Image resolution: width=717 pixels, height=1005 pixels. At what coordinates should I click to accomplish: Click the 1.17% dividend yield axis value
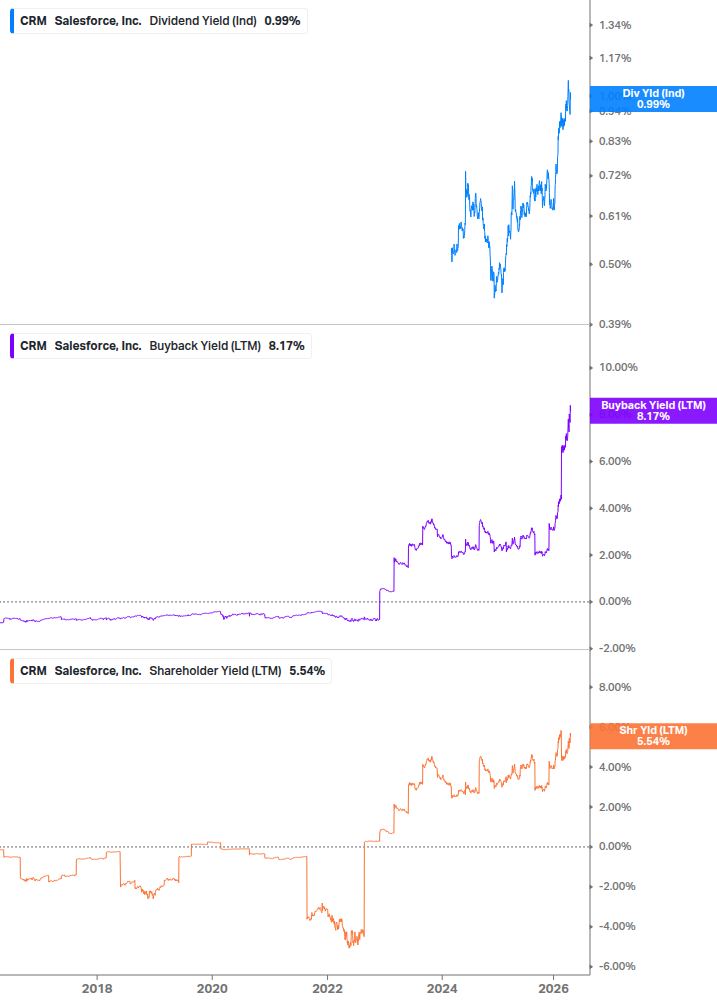615,58
